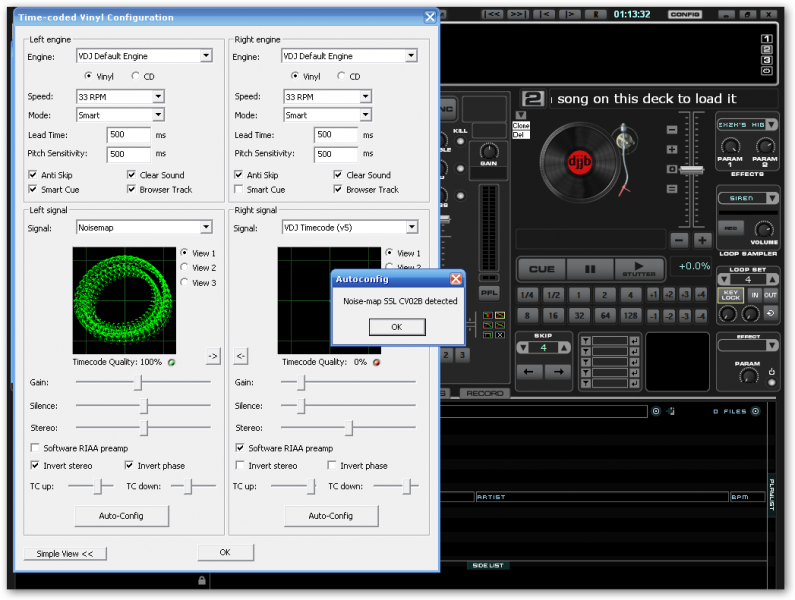795x600 pixels.
Task: Click Clone button on deck 2
Action: coord(521,126)
